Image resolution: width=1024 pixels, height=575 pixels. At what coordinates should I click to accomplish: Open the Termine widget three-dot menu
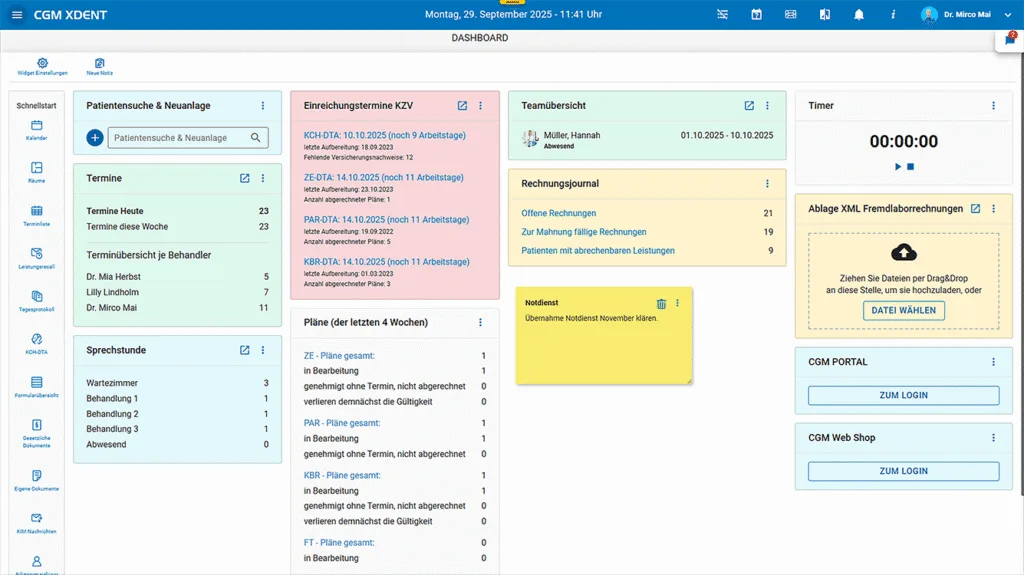click(263, 179)
